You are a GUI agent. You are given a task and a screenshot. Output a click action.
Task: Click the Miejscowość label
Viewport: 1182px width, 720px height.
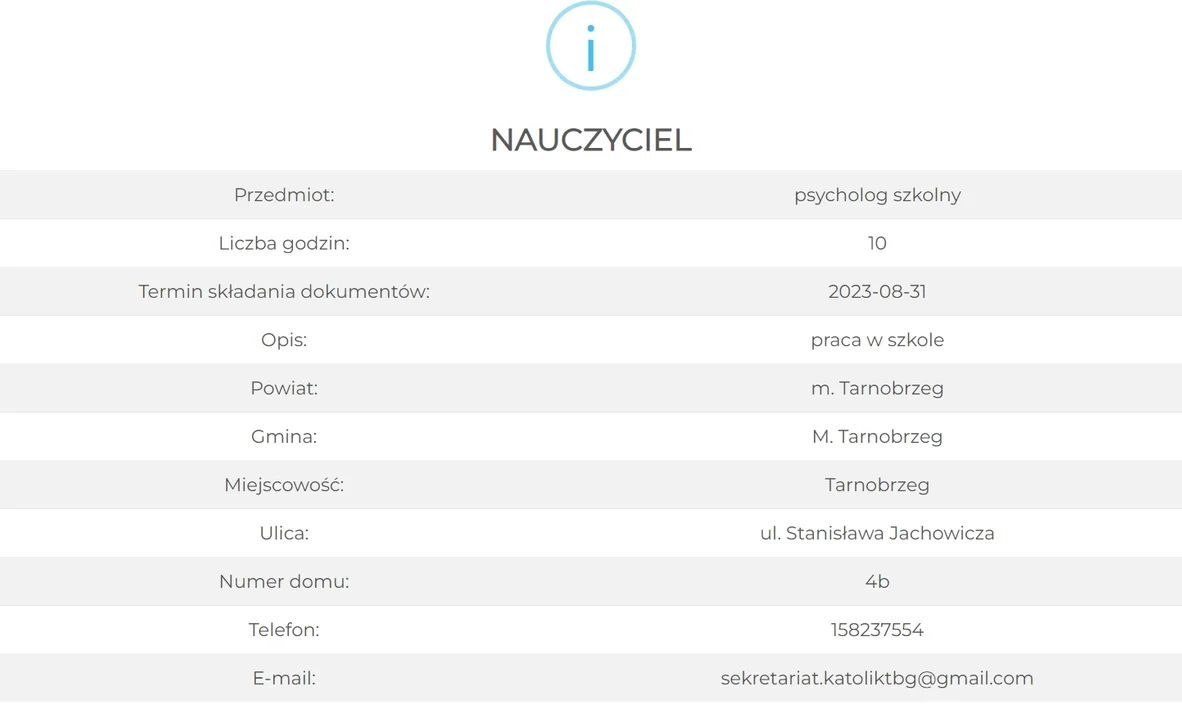pos(284,485)
